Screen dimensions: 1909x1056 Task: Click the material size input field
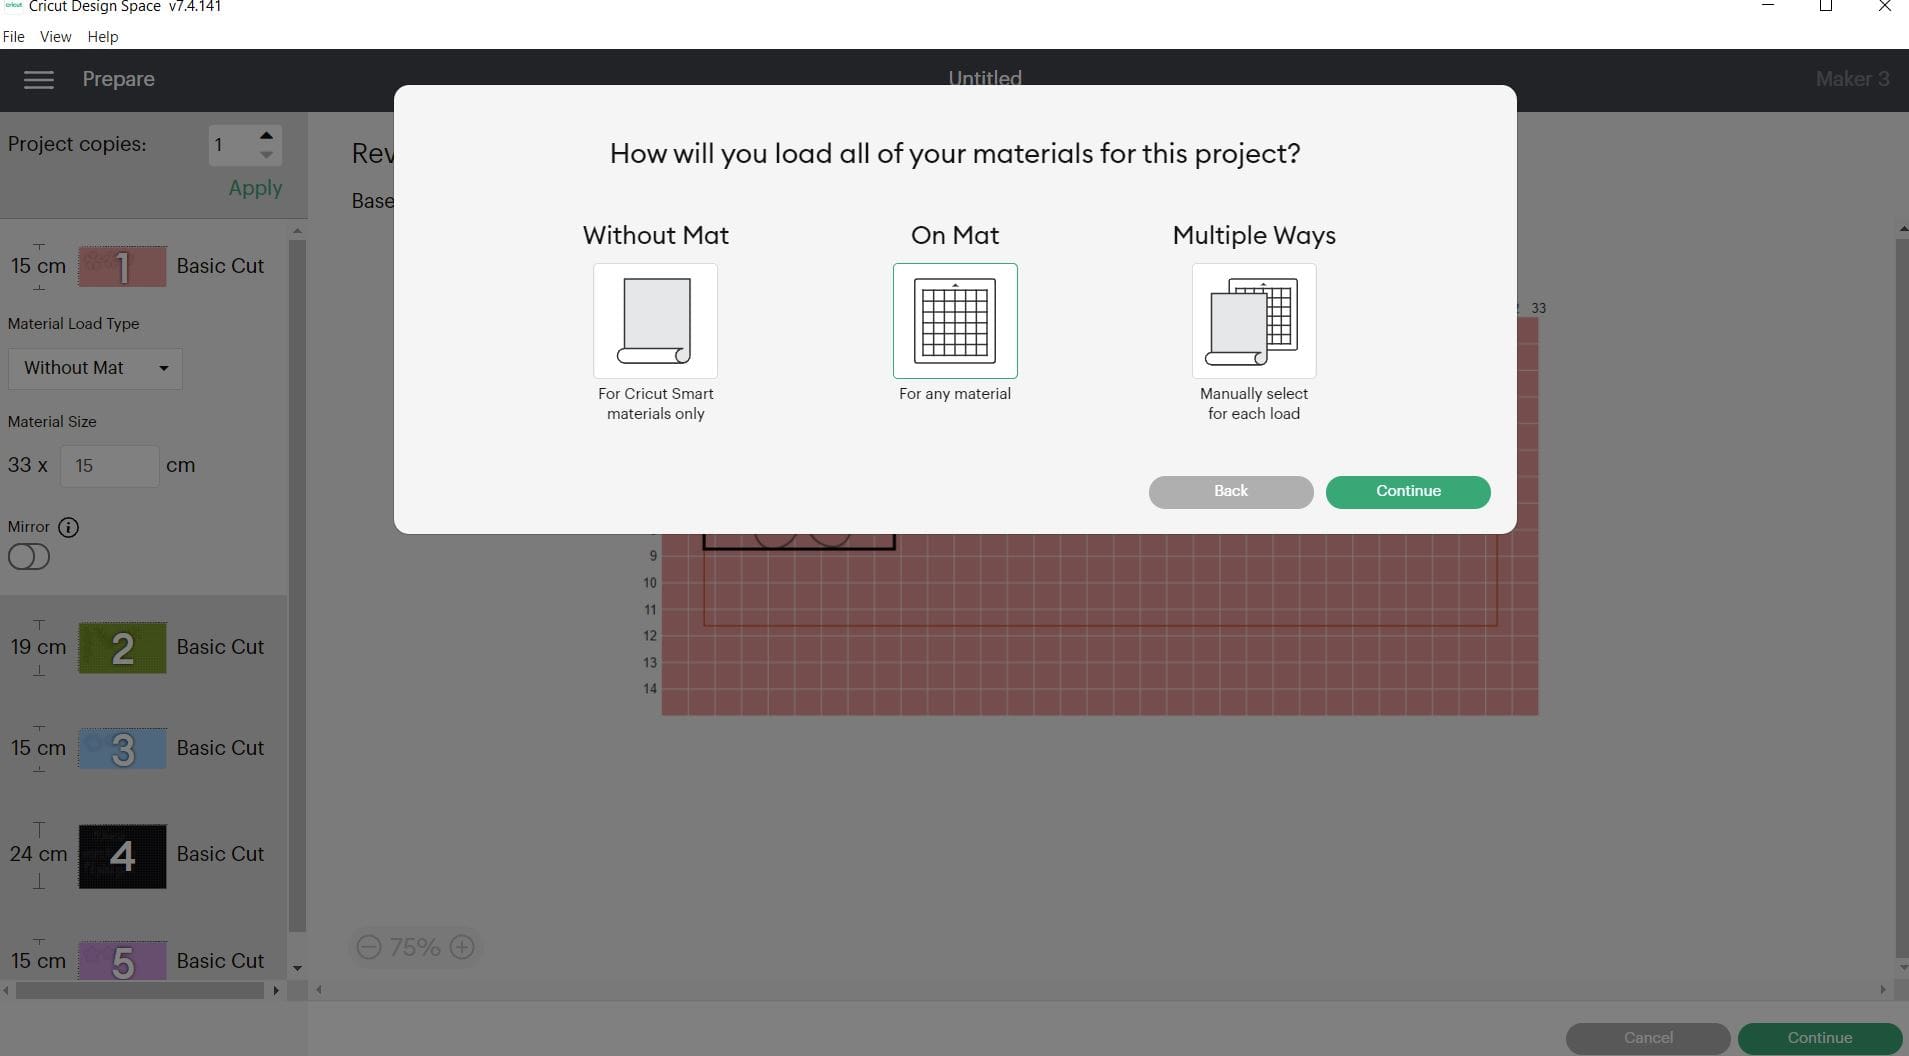(109, 466)
